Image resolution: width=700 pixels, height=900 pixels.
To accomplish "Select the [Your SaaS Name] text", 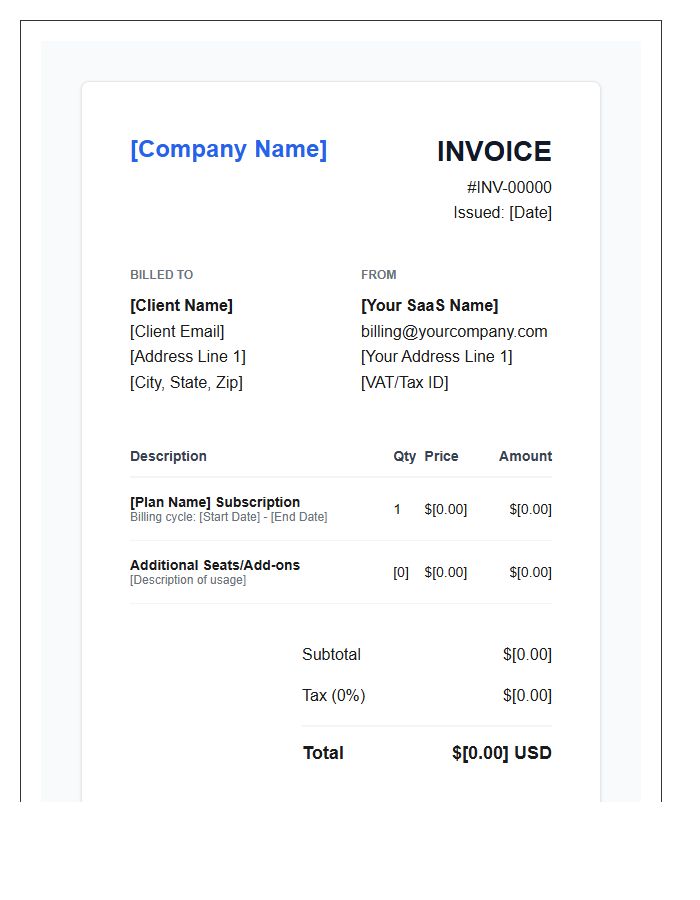I will [429, 305].
